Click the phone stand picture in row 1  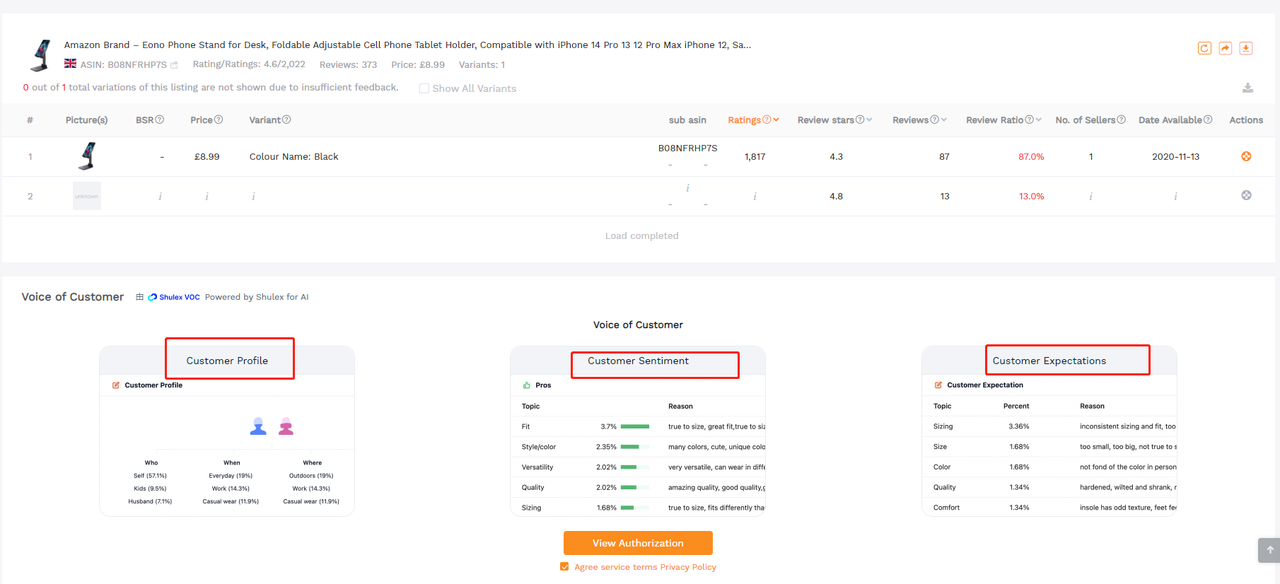[87, 156]
